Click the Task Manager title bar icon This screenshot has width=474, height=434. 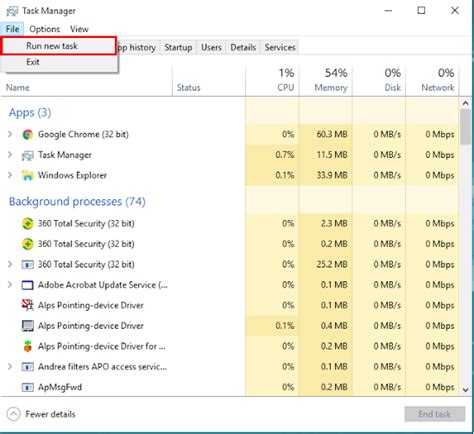[x=12, y=11]
